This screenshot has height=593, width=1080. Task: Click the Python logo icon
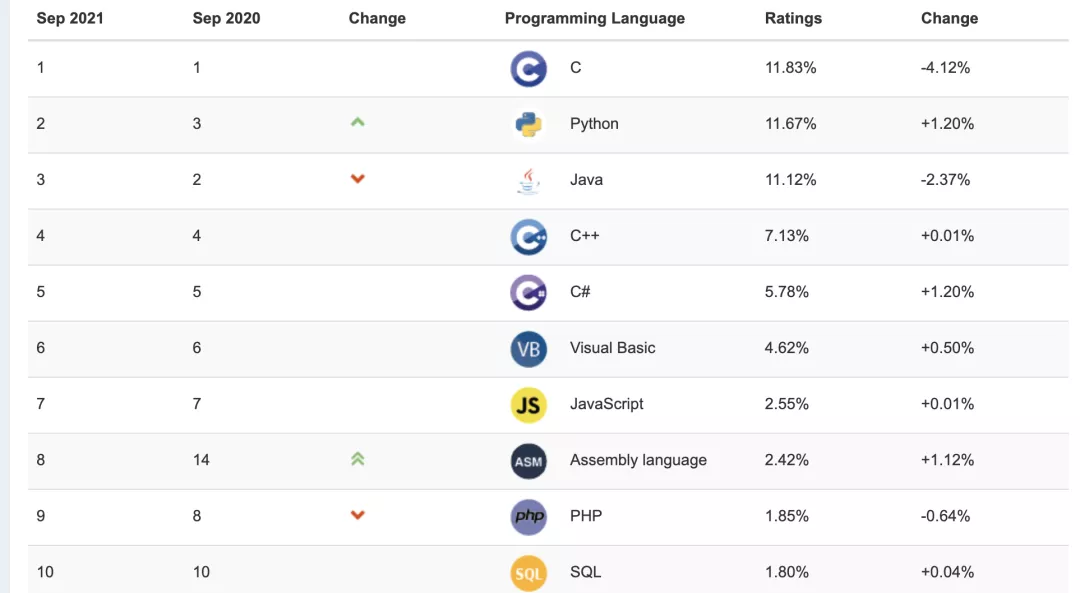tap(528, 124)
